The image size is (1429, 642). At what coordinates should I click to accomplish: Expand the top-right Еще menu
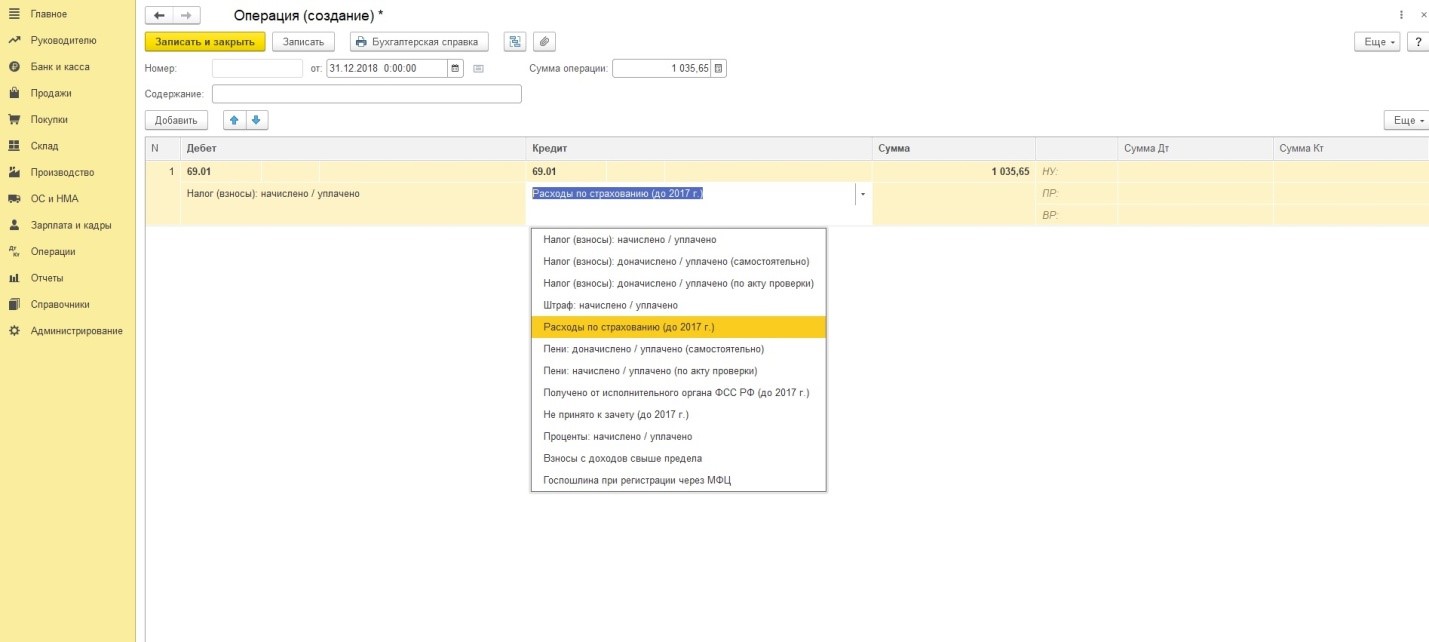coord(1376,42)
